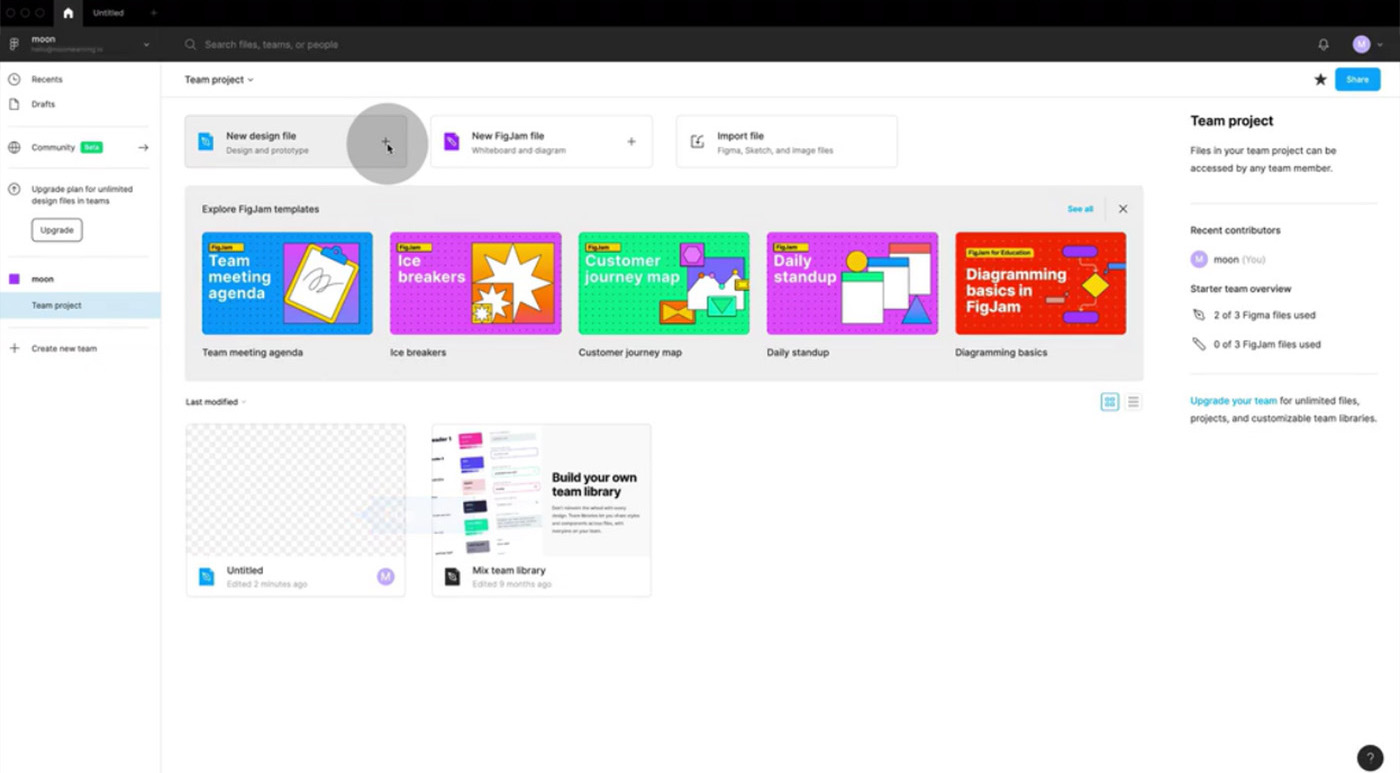Click the Starter team overview heading

coord(1240,289)
